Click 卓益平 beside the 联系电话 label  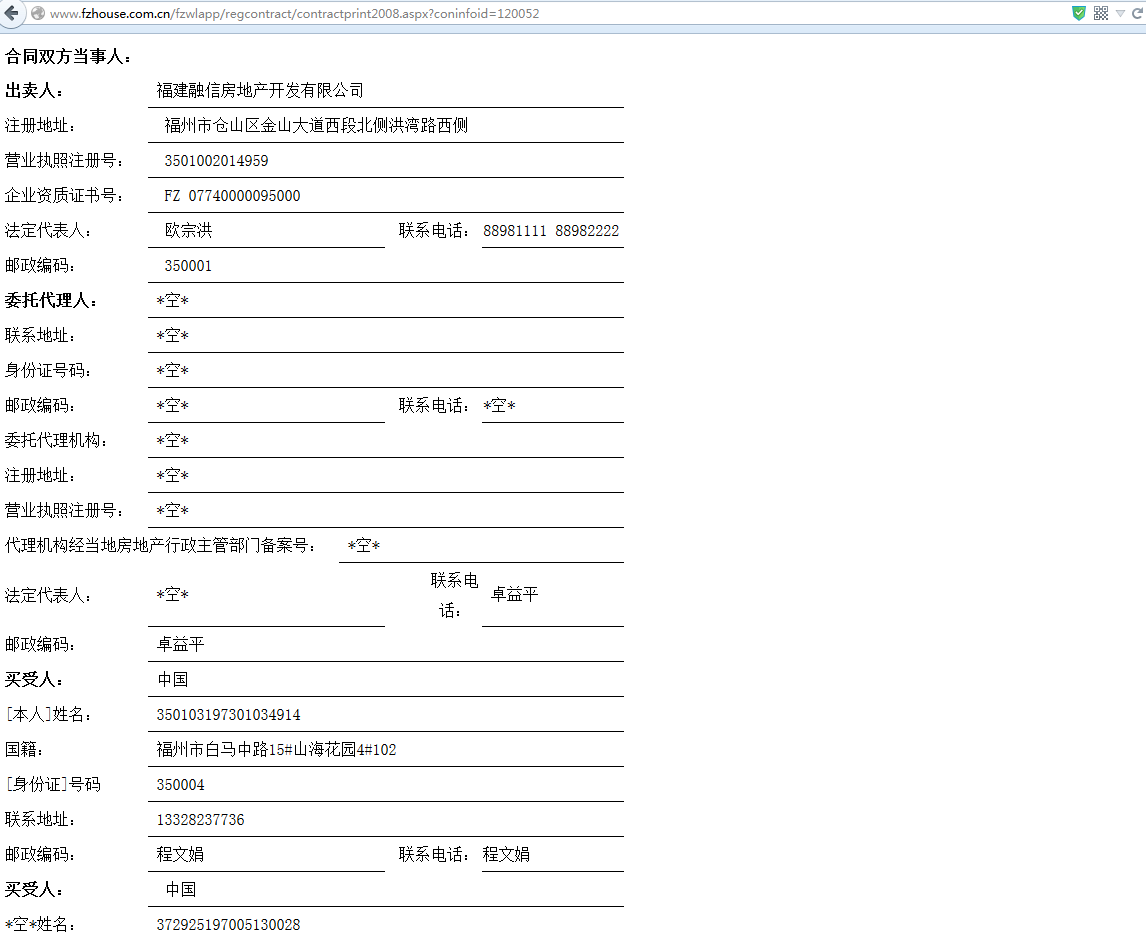pos(515,595)
